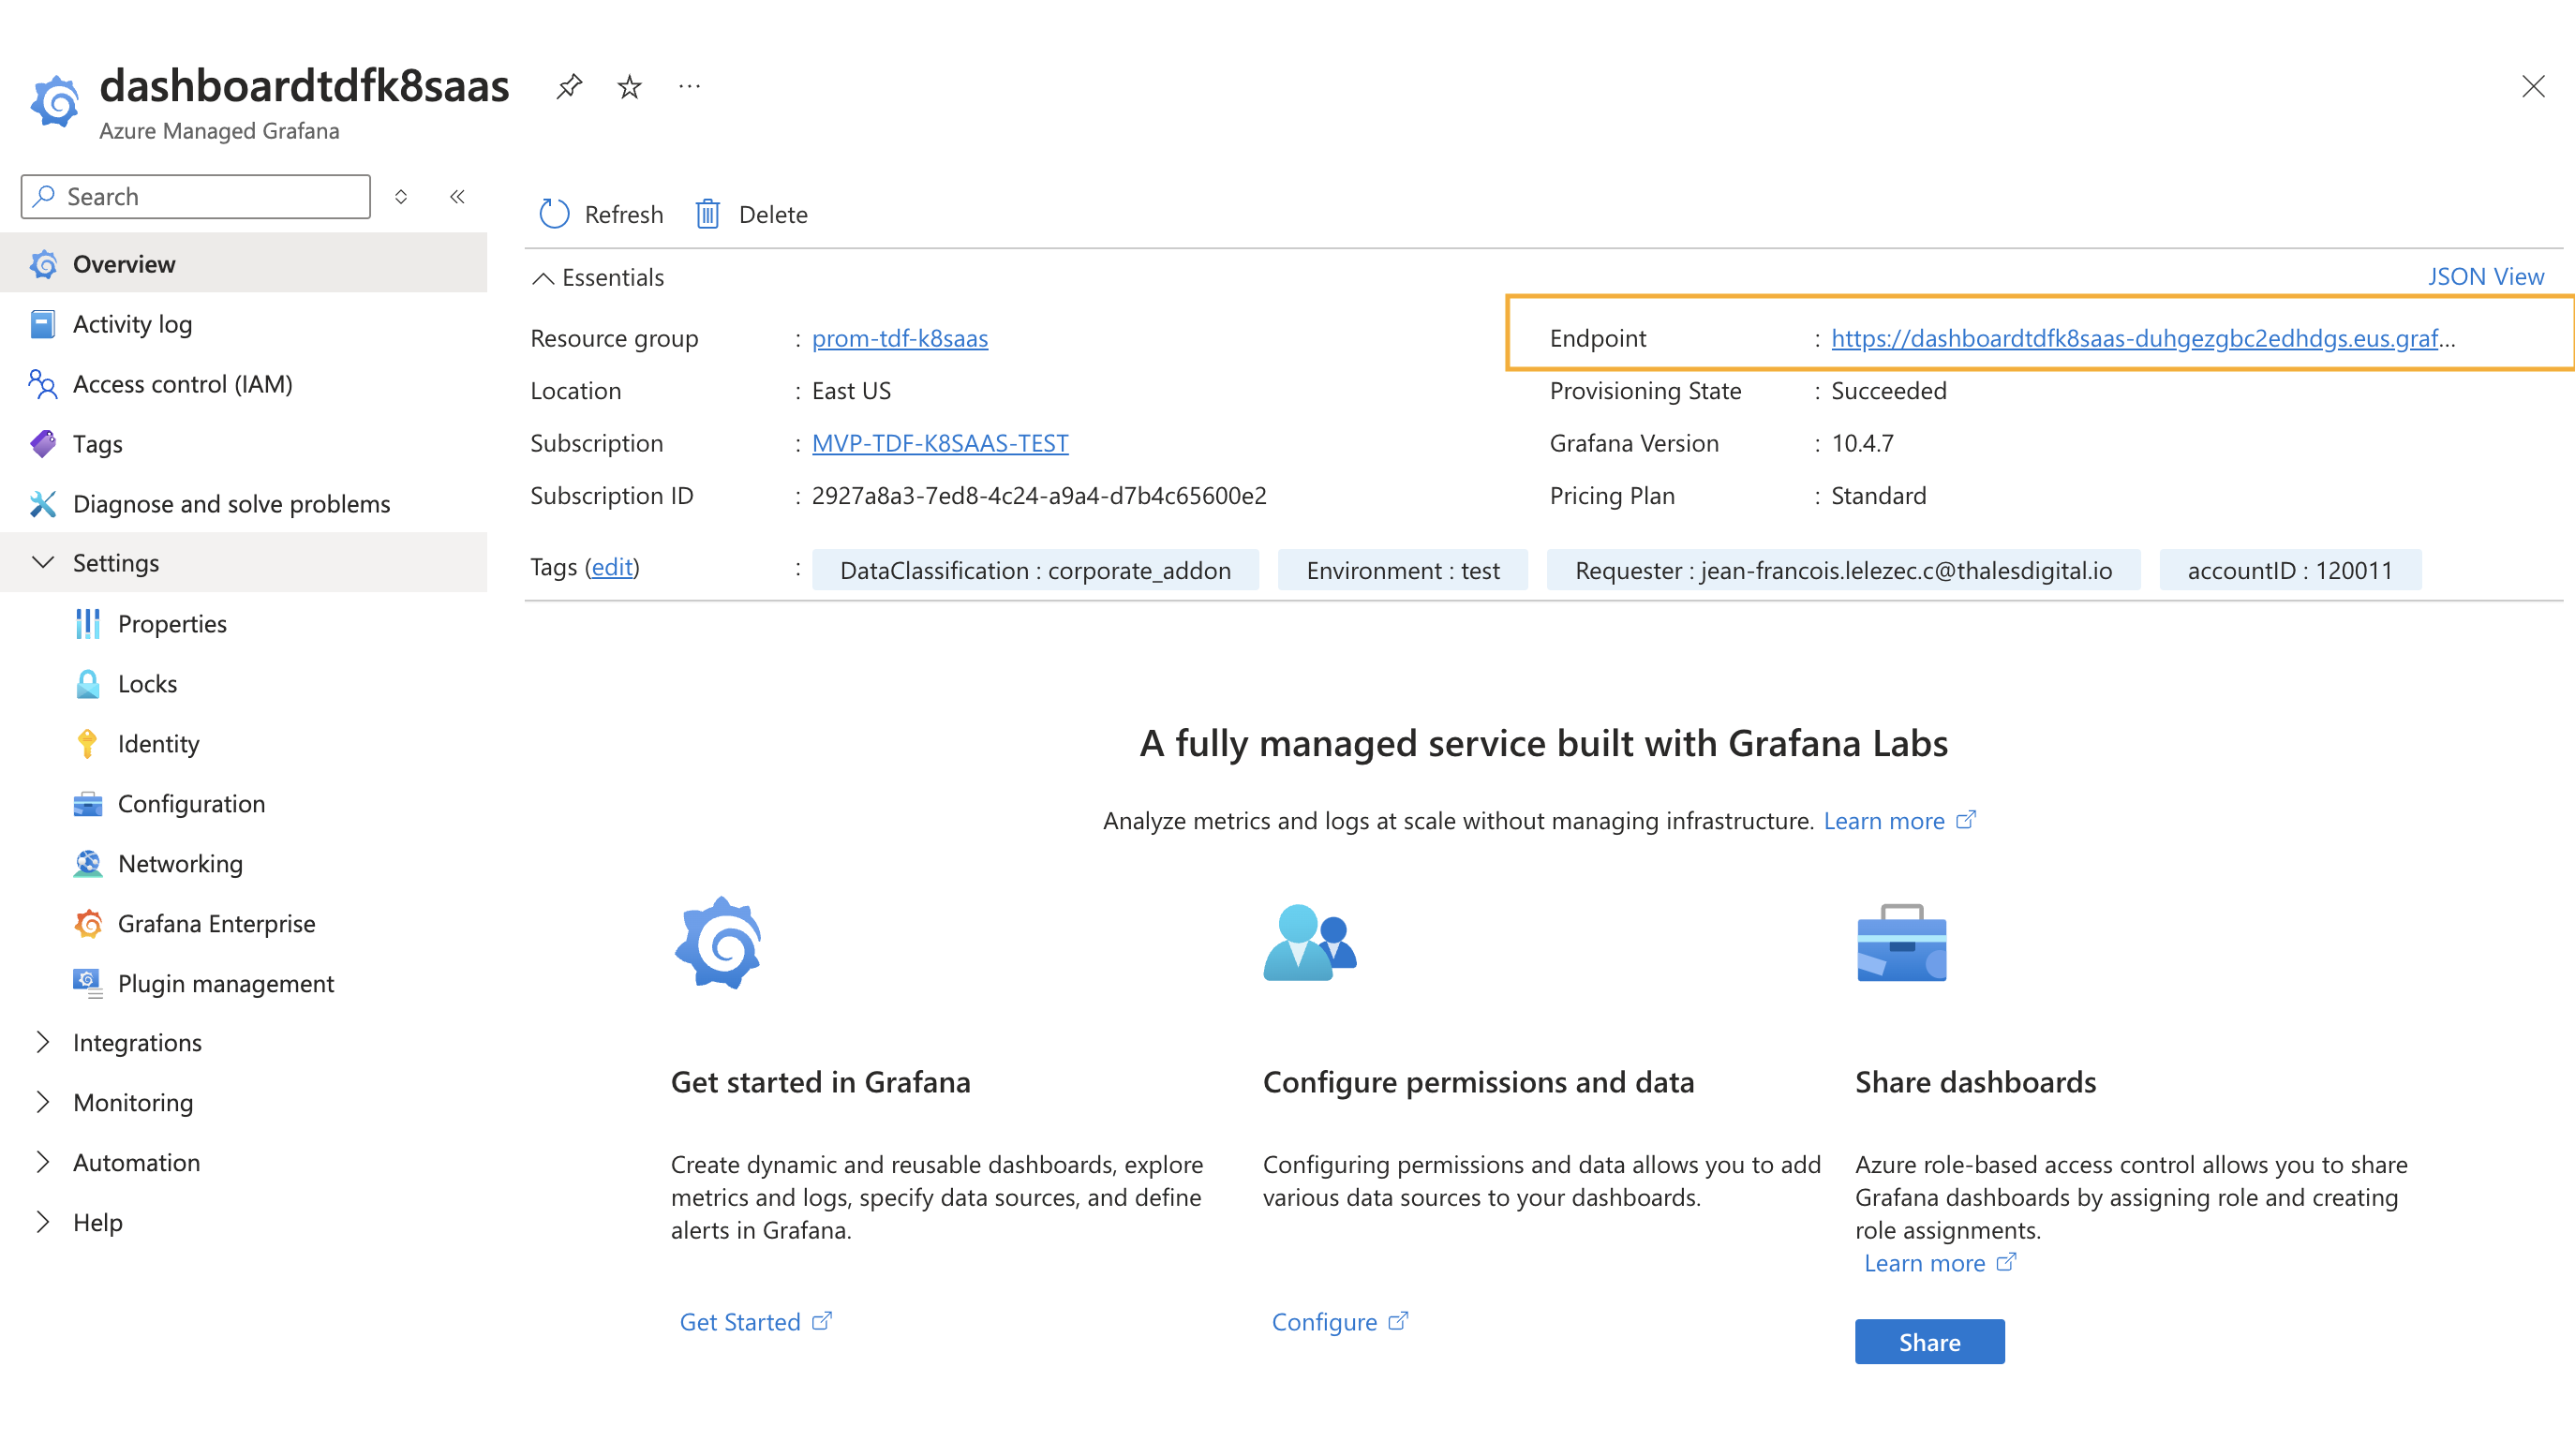2575x1456 pixels.
Task: Click the Refresh button label
Action: tap(624, 214)
